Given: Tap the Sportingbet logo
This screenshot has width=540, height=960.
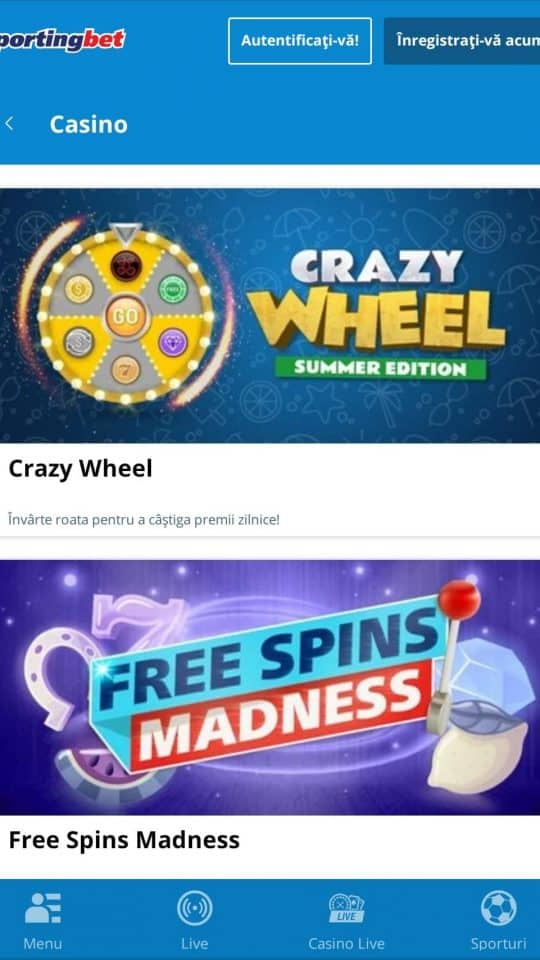Looking at the screenshot, I should tap(62, 40).
